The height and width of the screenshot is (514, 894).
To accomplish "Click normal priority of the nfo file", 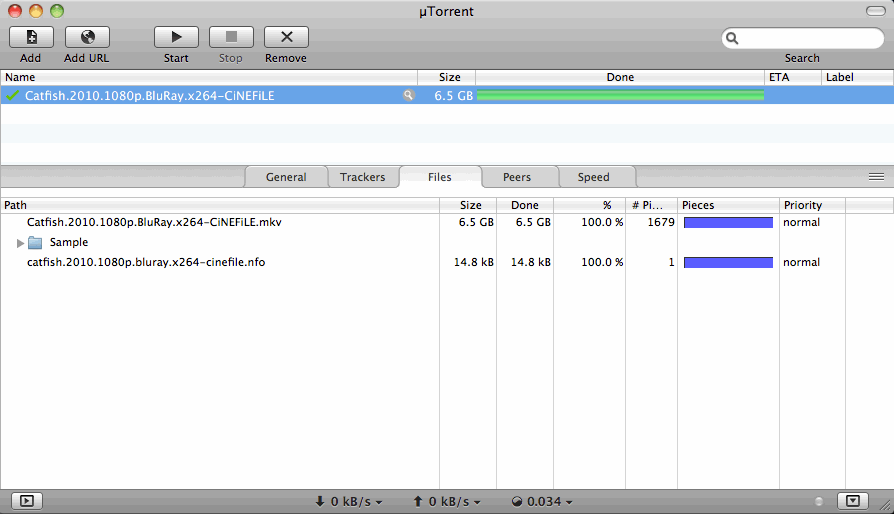I will click(801, 262).
